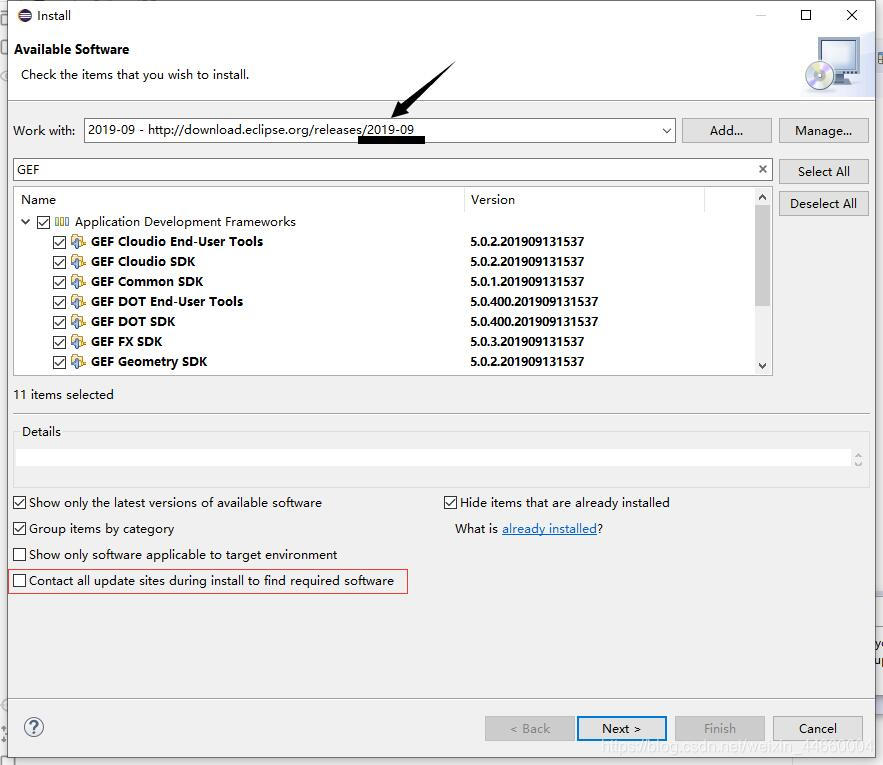The image size is (883, 765).
Task: Click the GEF FX SDK feature icon
Action: click(x=78, y=341)
